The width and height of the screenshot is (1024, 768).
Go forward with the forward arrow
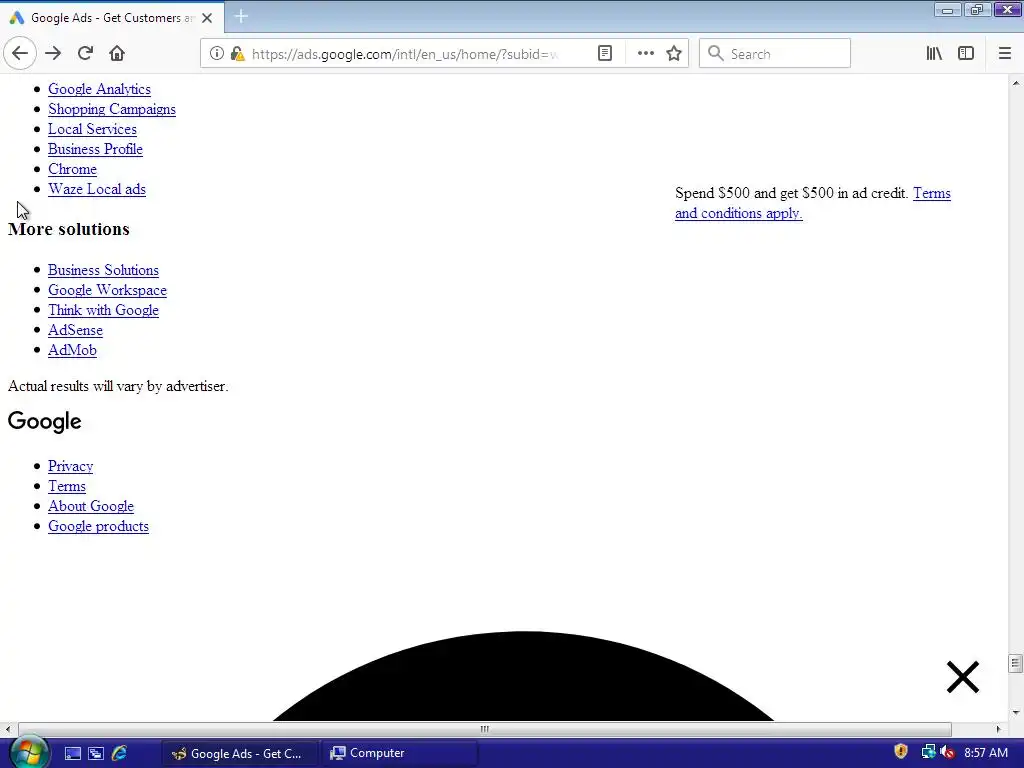53,54
